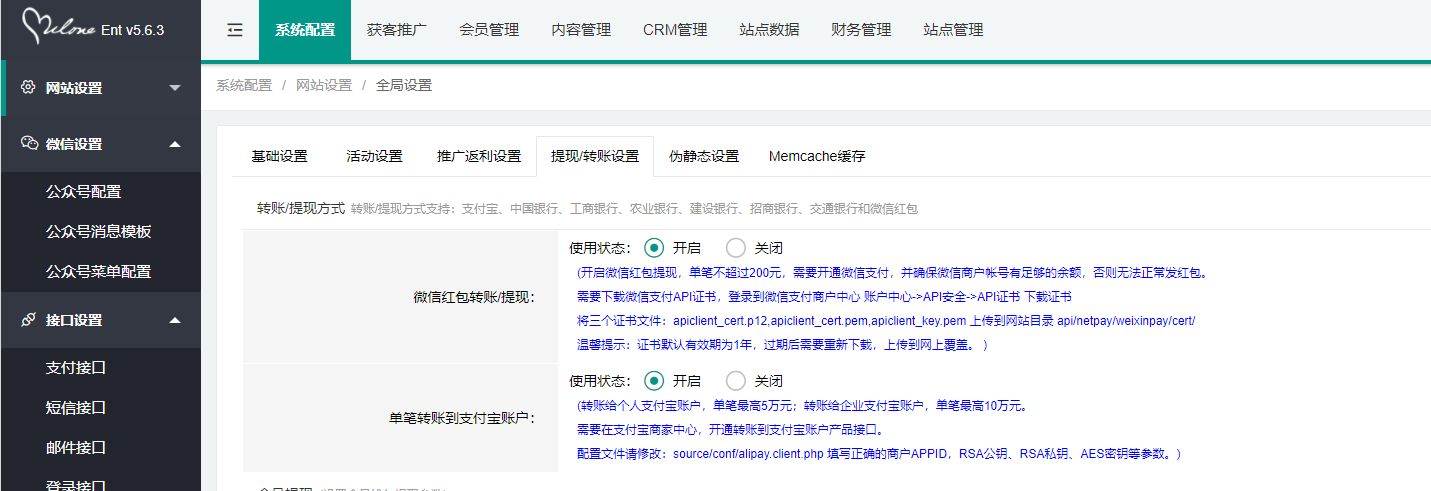Click the sidebar collapse hamburger icon
This screenshot has width=1431, height=491.
pos(235,30)
